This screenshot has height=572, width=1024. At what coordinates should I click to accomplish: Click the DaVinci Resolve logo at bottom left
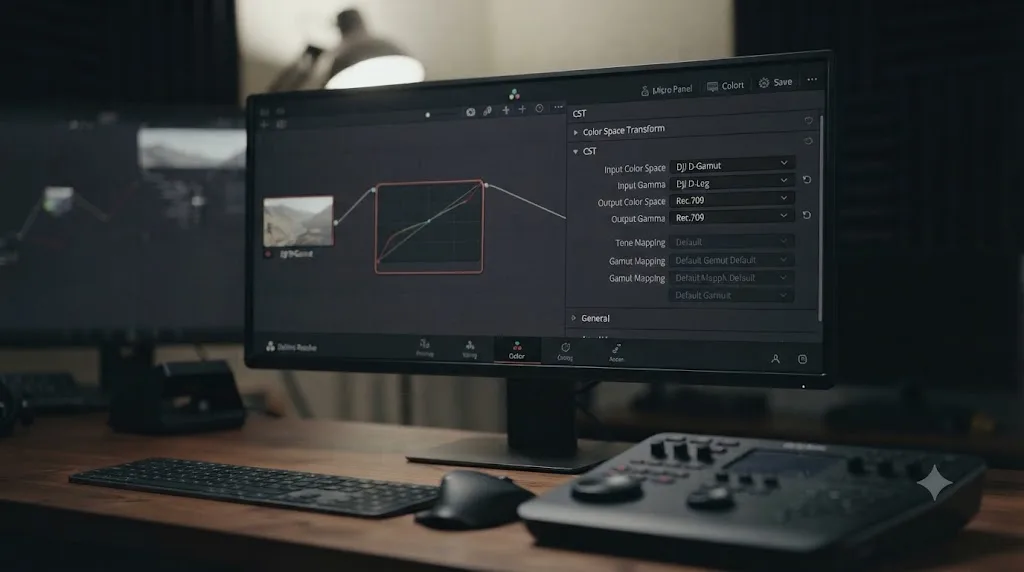coord(291,347)
